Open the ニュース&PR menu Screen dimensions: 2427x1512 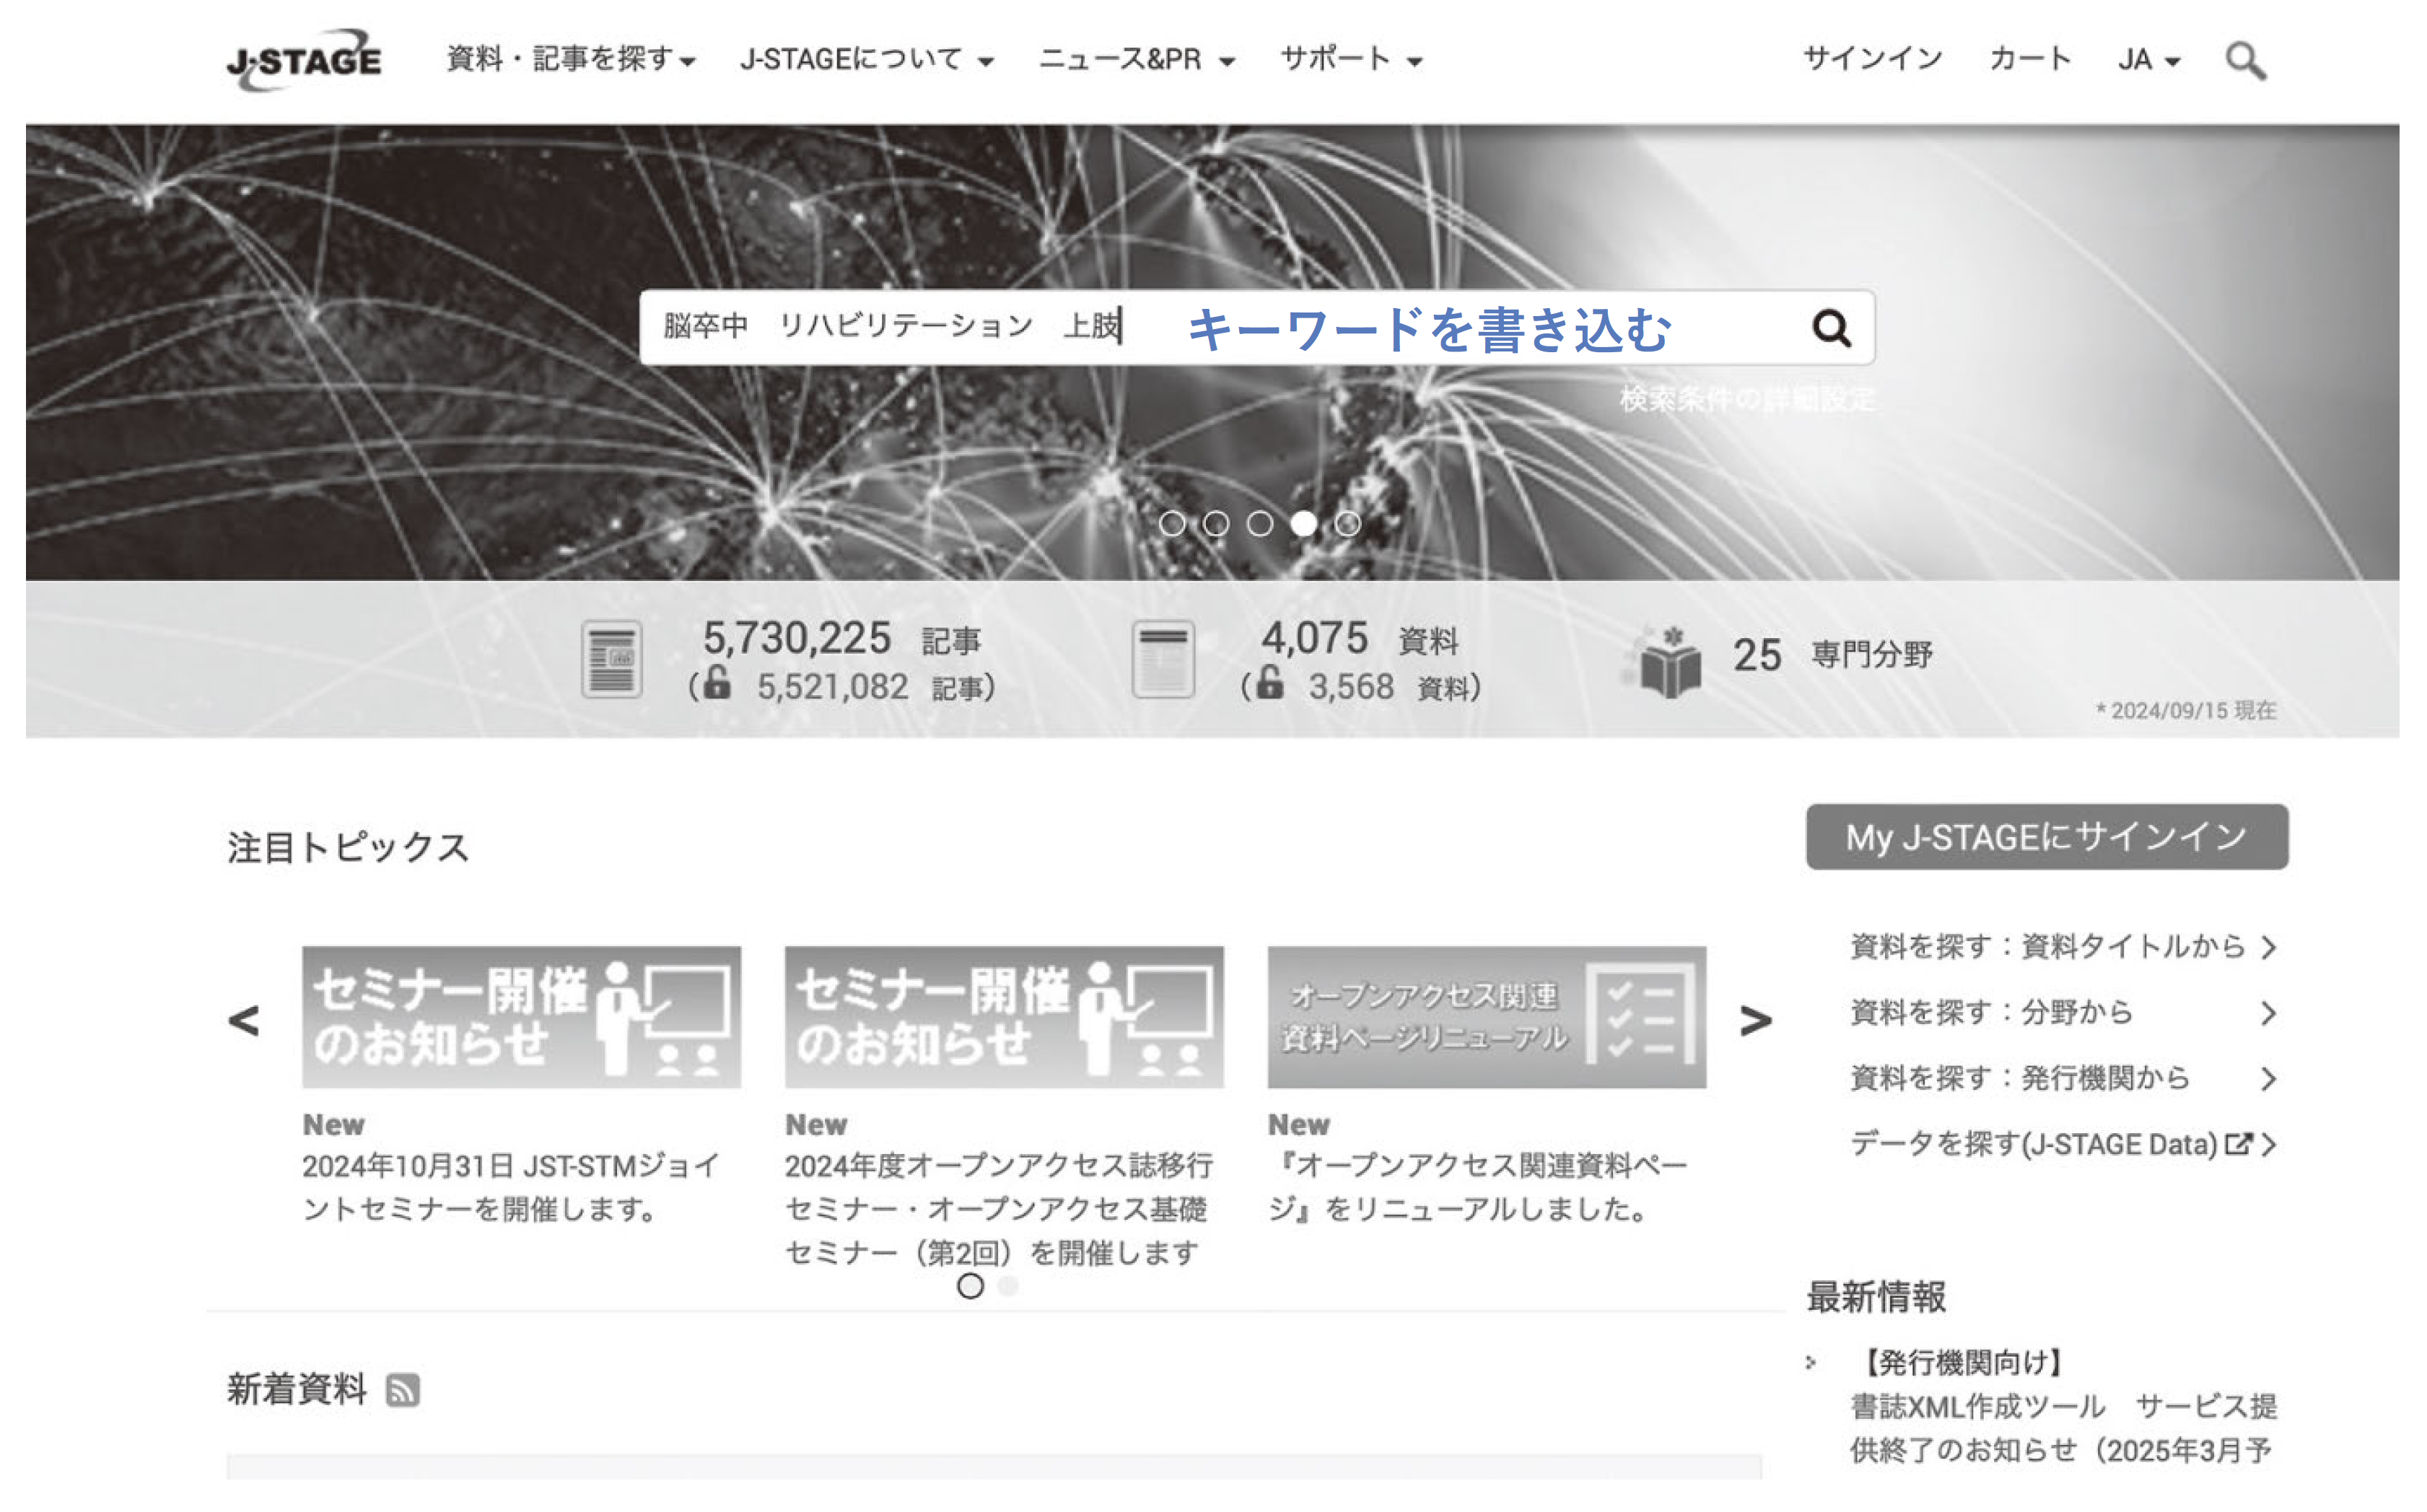pos(1136,60)
